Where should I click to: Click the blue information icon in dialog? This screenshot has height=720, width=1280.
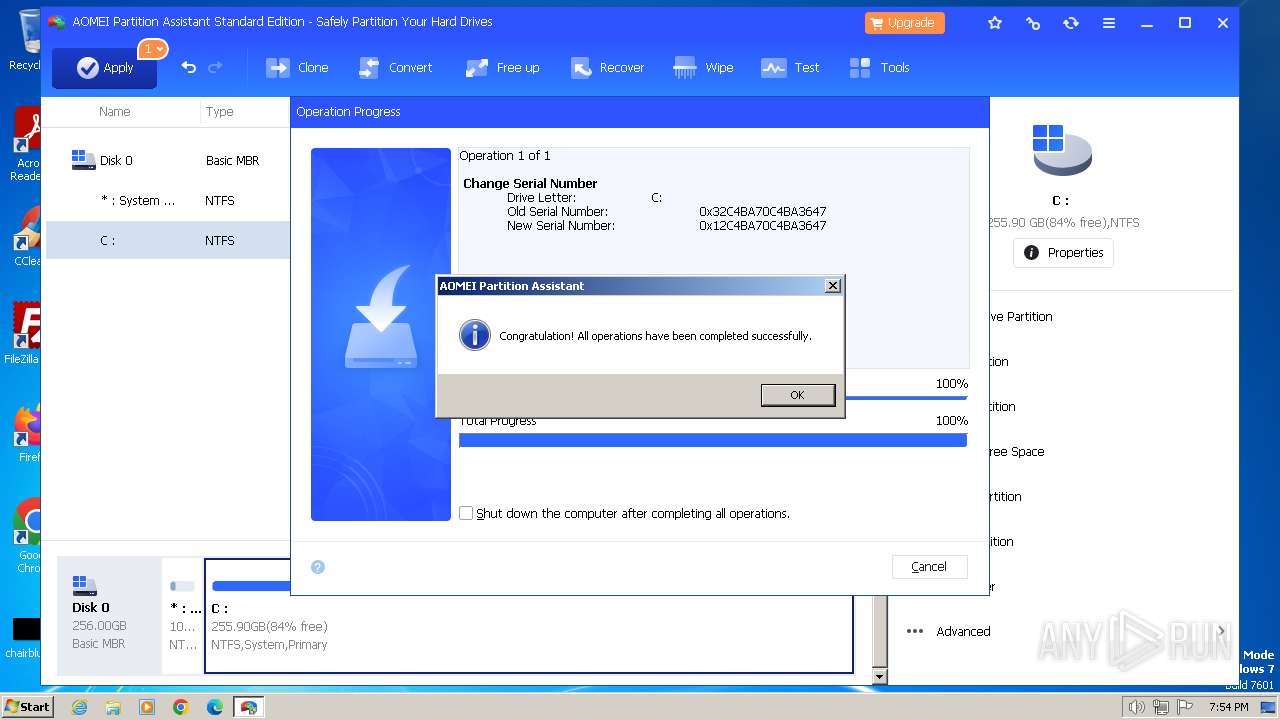pyautogui.click(x=474, y=335)
